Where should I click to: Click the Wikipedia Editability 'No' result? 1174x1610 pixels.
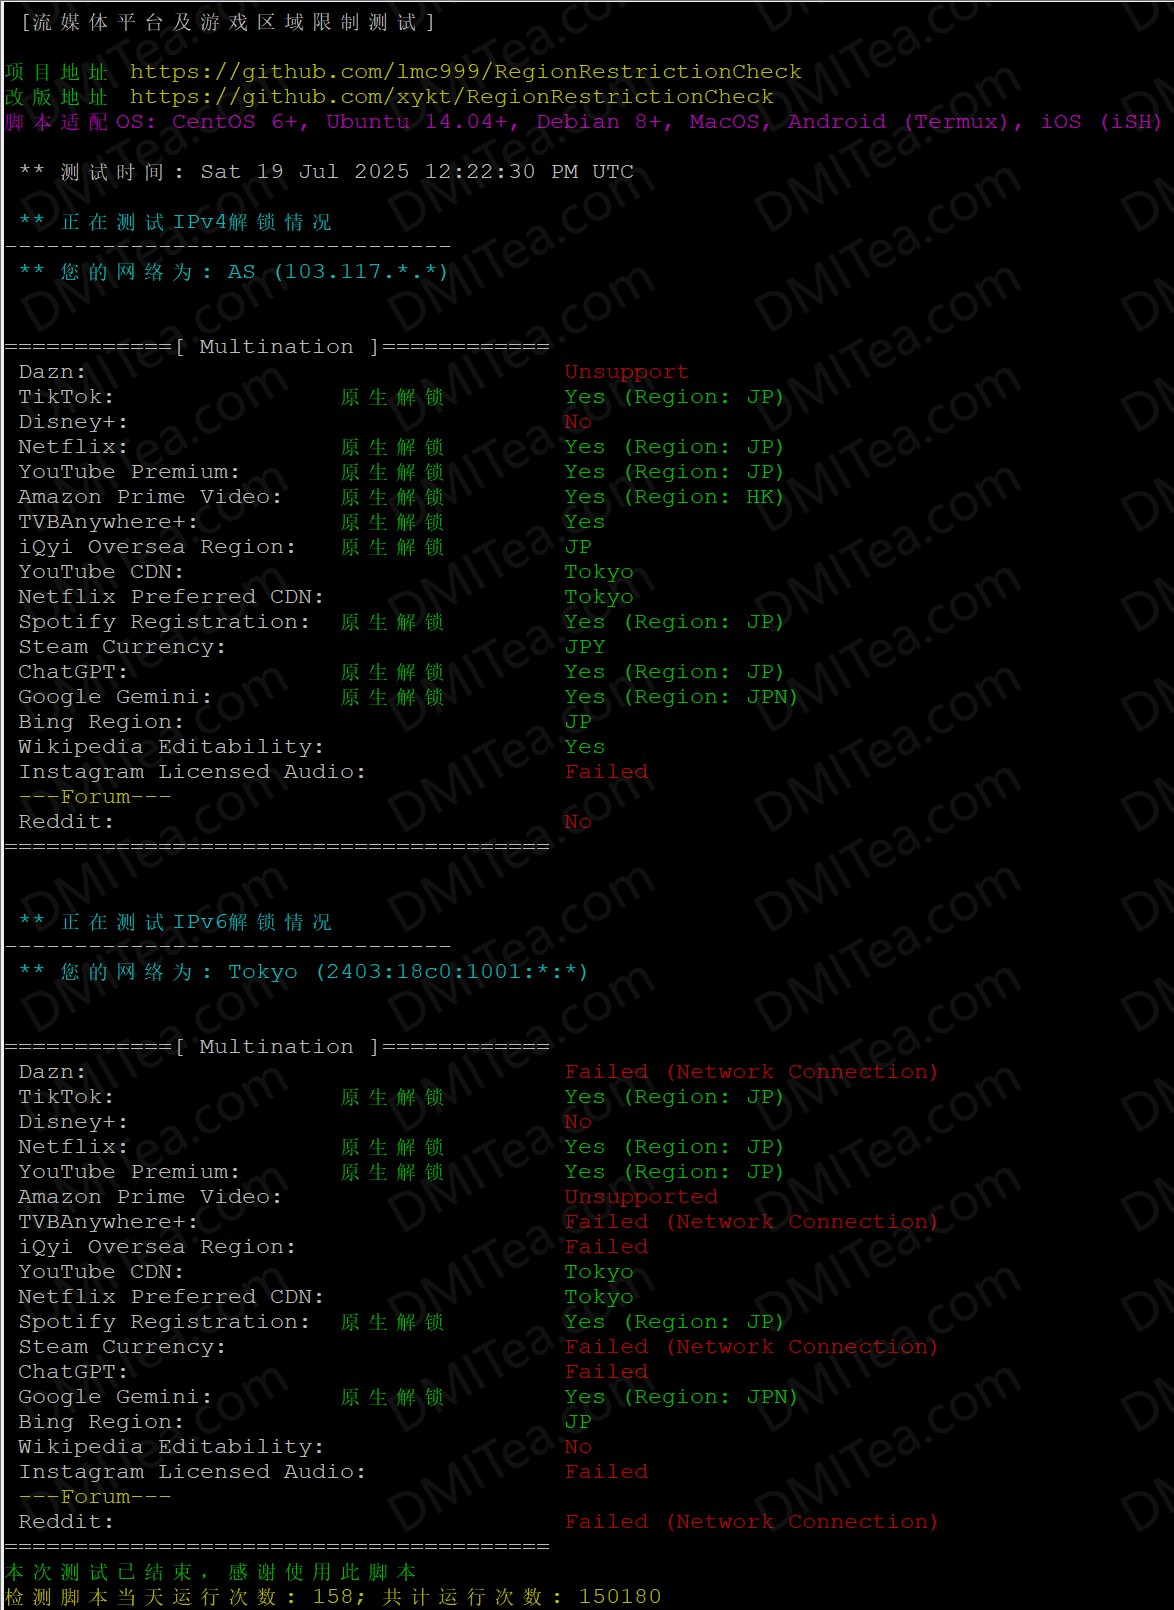click(578, 1447)
